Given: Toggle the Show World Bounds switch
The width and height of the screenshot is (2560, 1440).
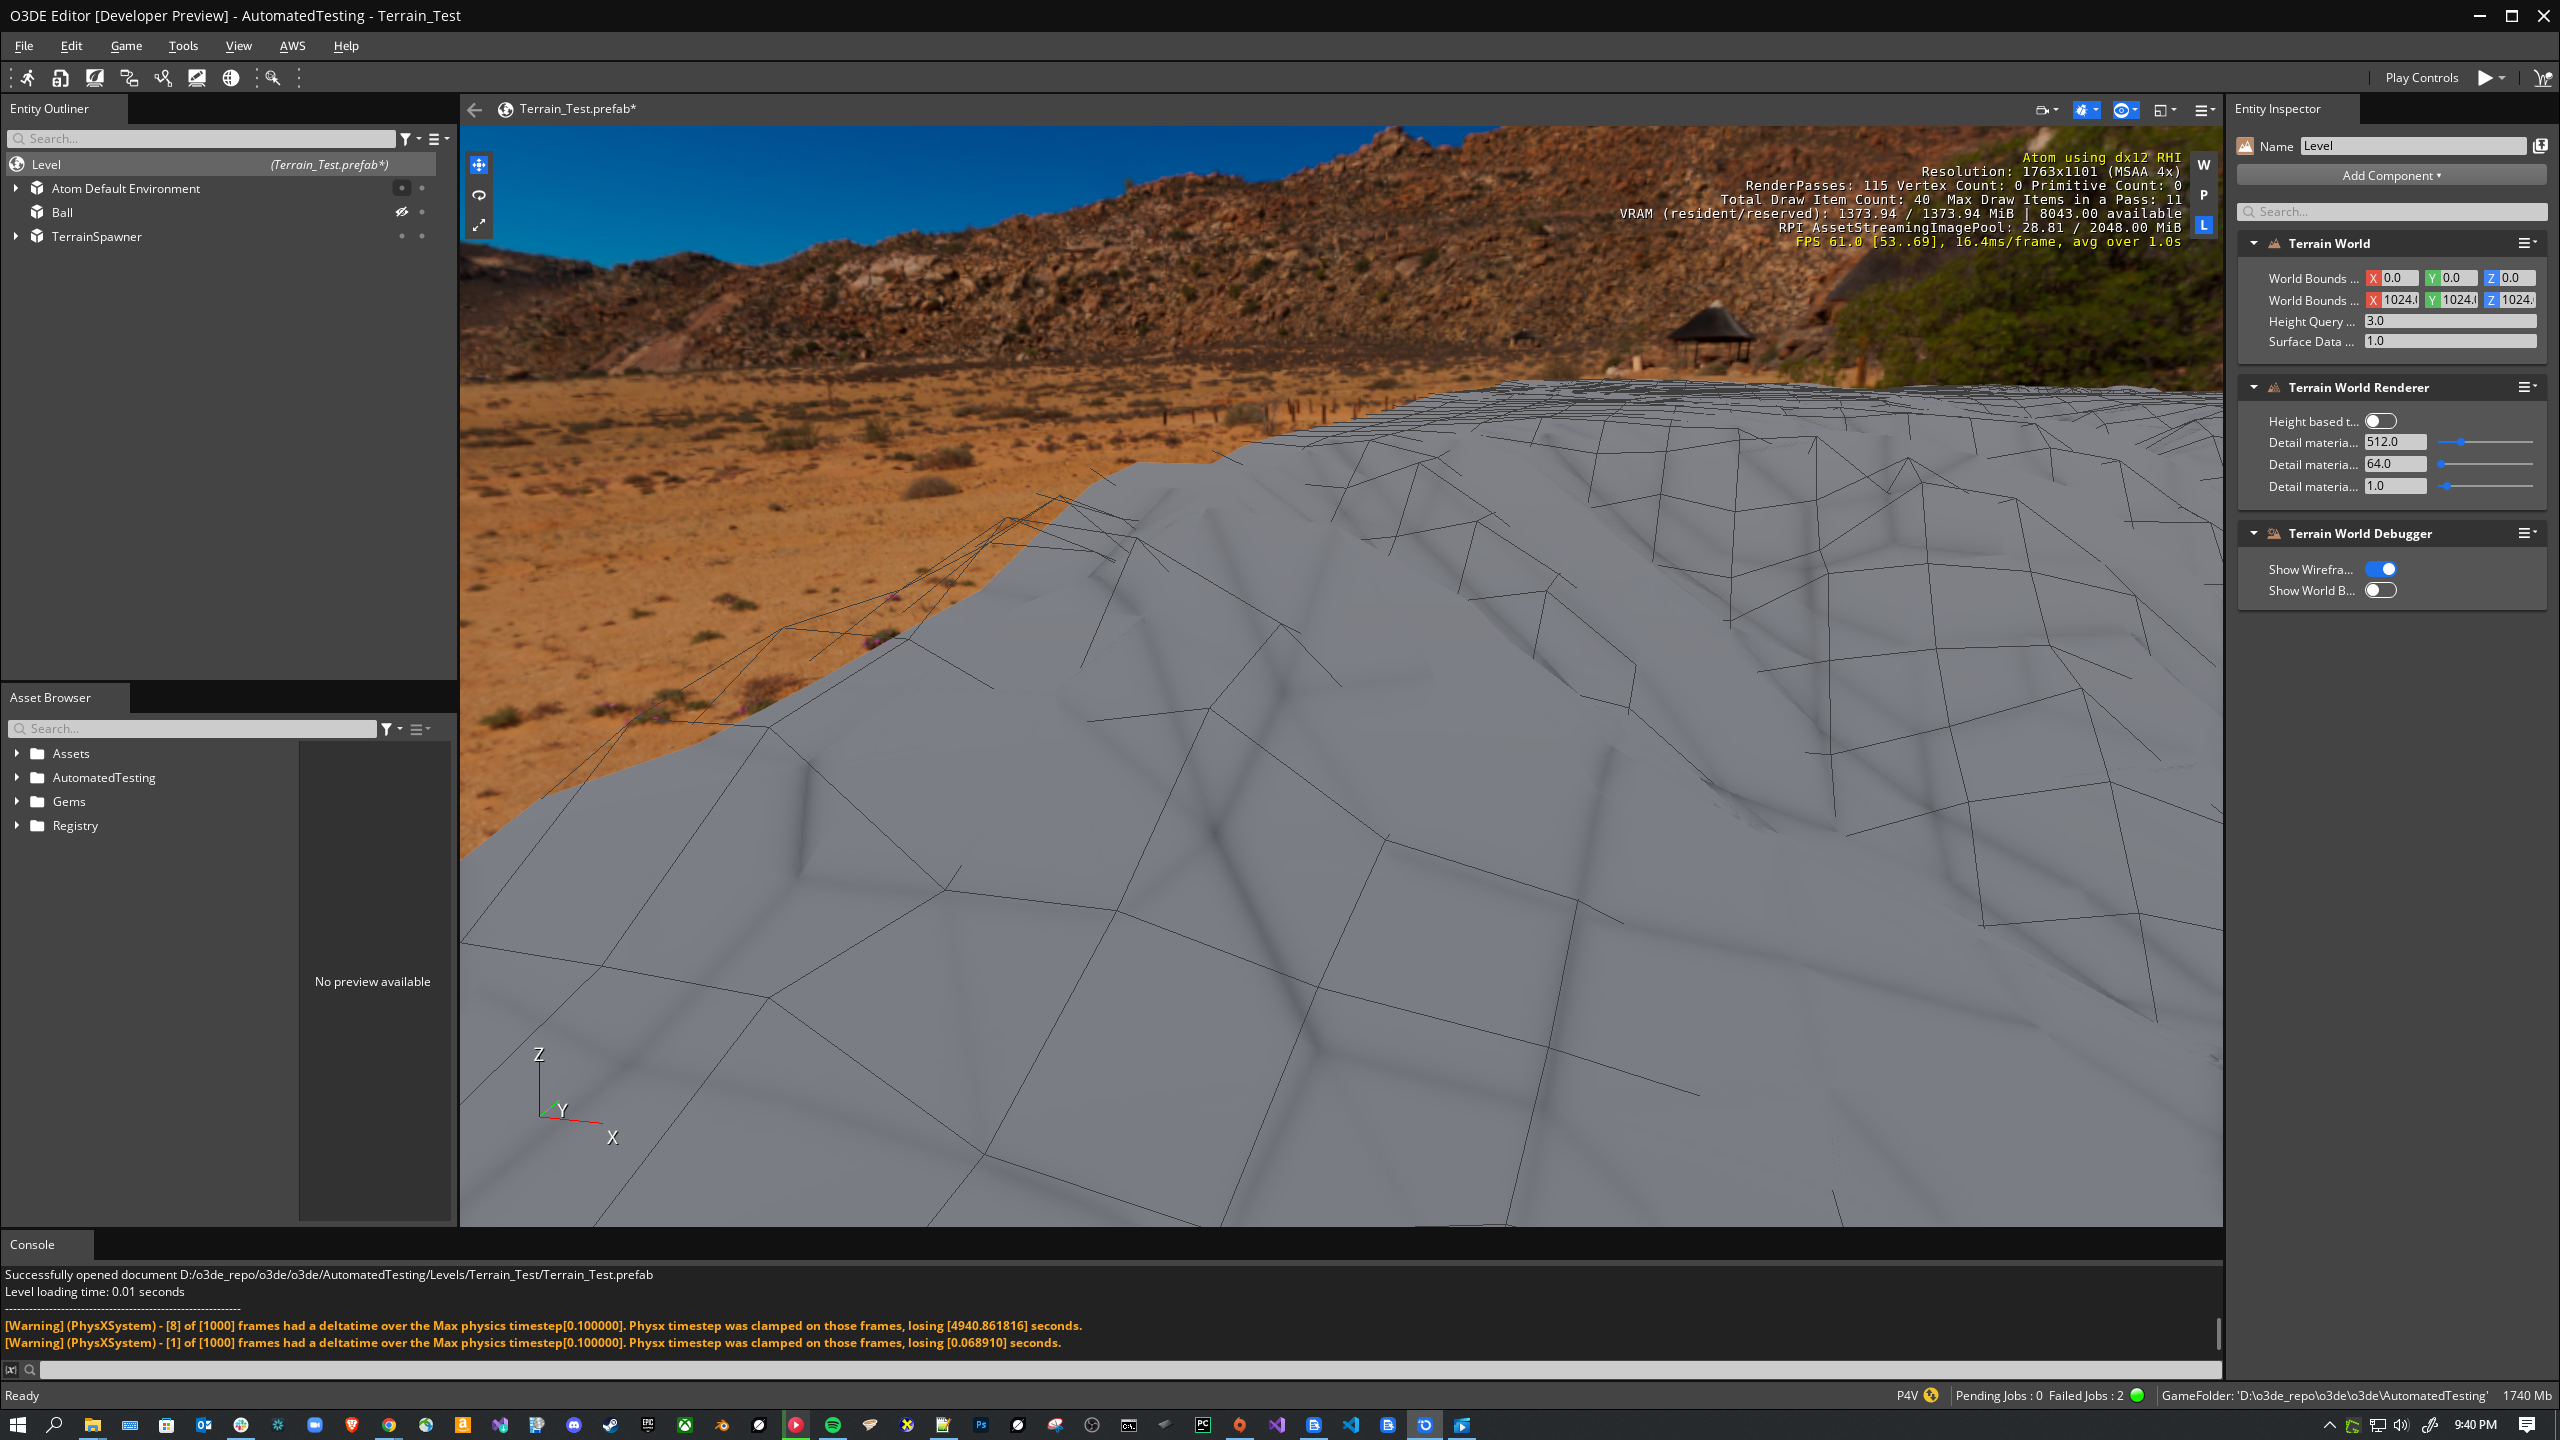Looking at the screenshot, I should (2381, 590).
